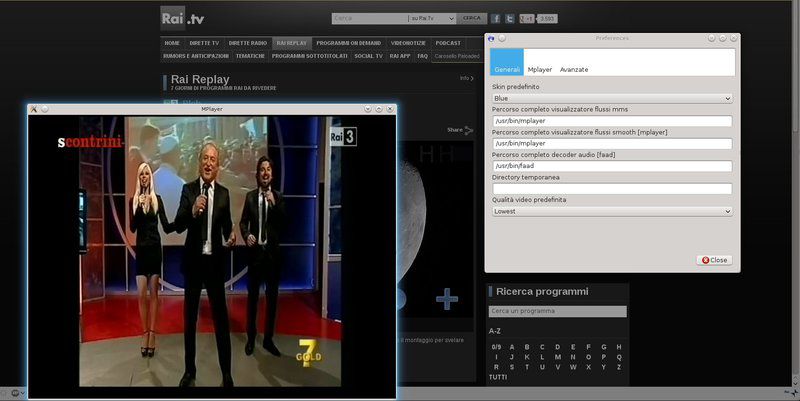Click the 'Cerca un programma' search field
Viewport: 800px width, 401px height.
[558, 311]
